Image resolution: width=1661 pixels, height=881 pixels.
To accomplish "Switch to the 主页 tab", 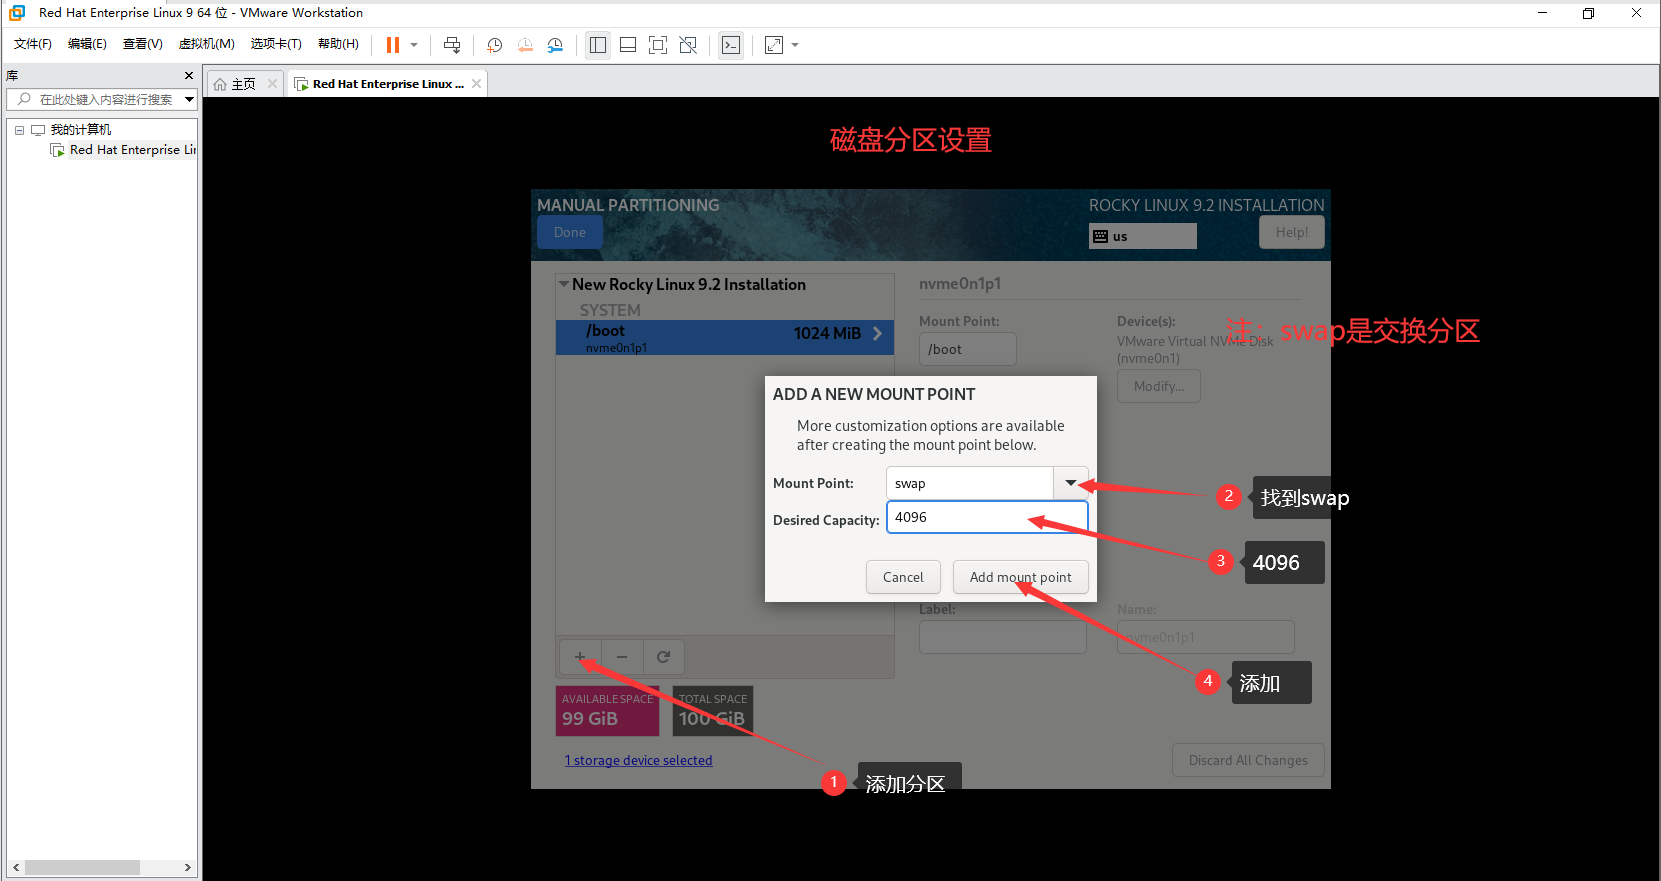I will point(243,84).
